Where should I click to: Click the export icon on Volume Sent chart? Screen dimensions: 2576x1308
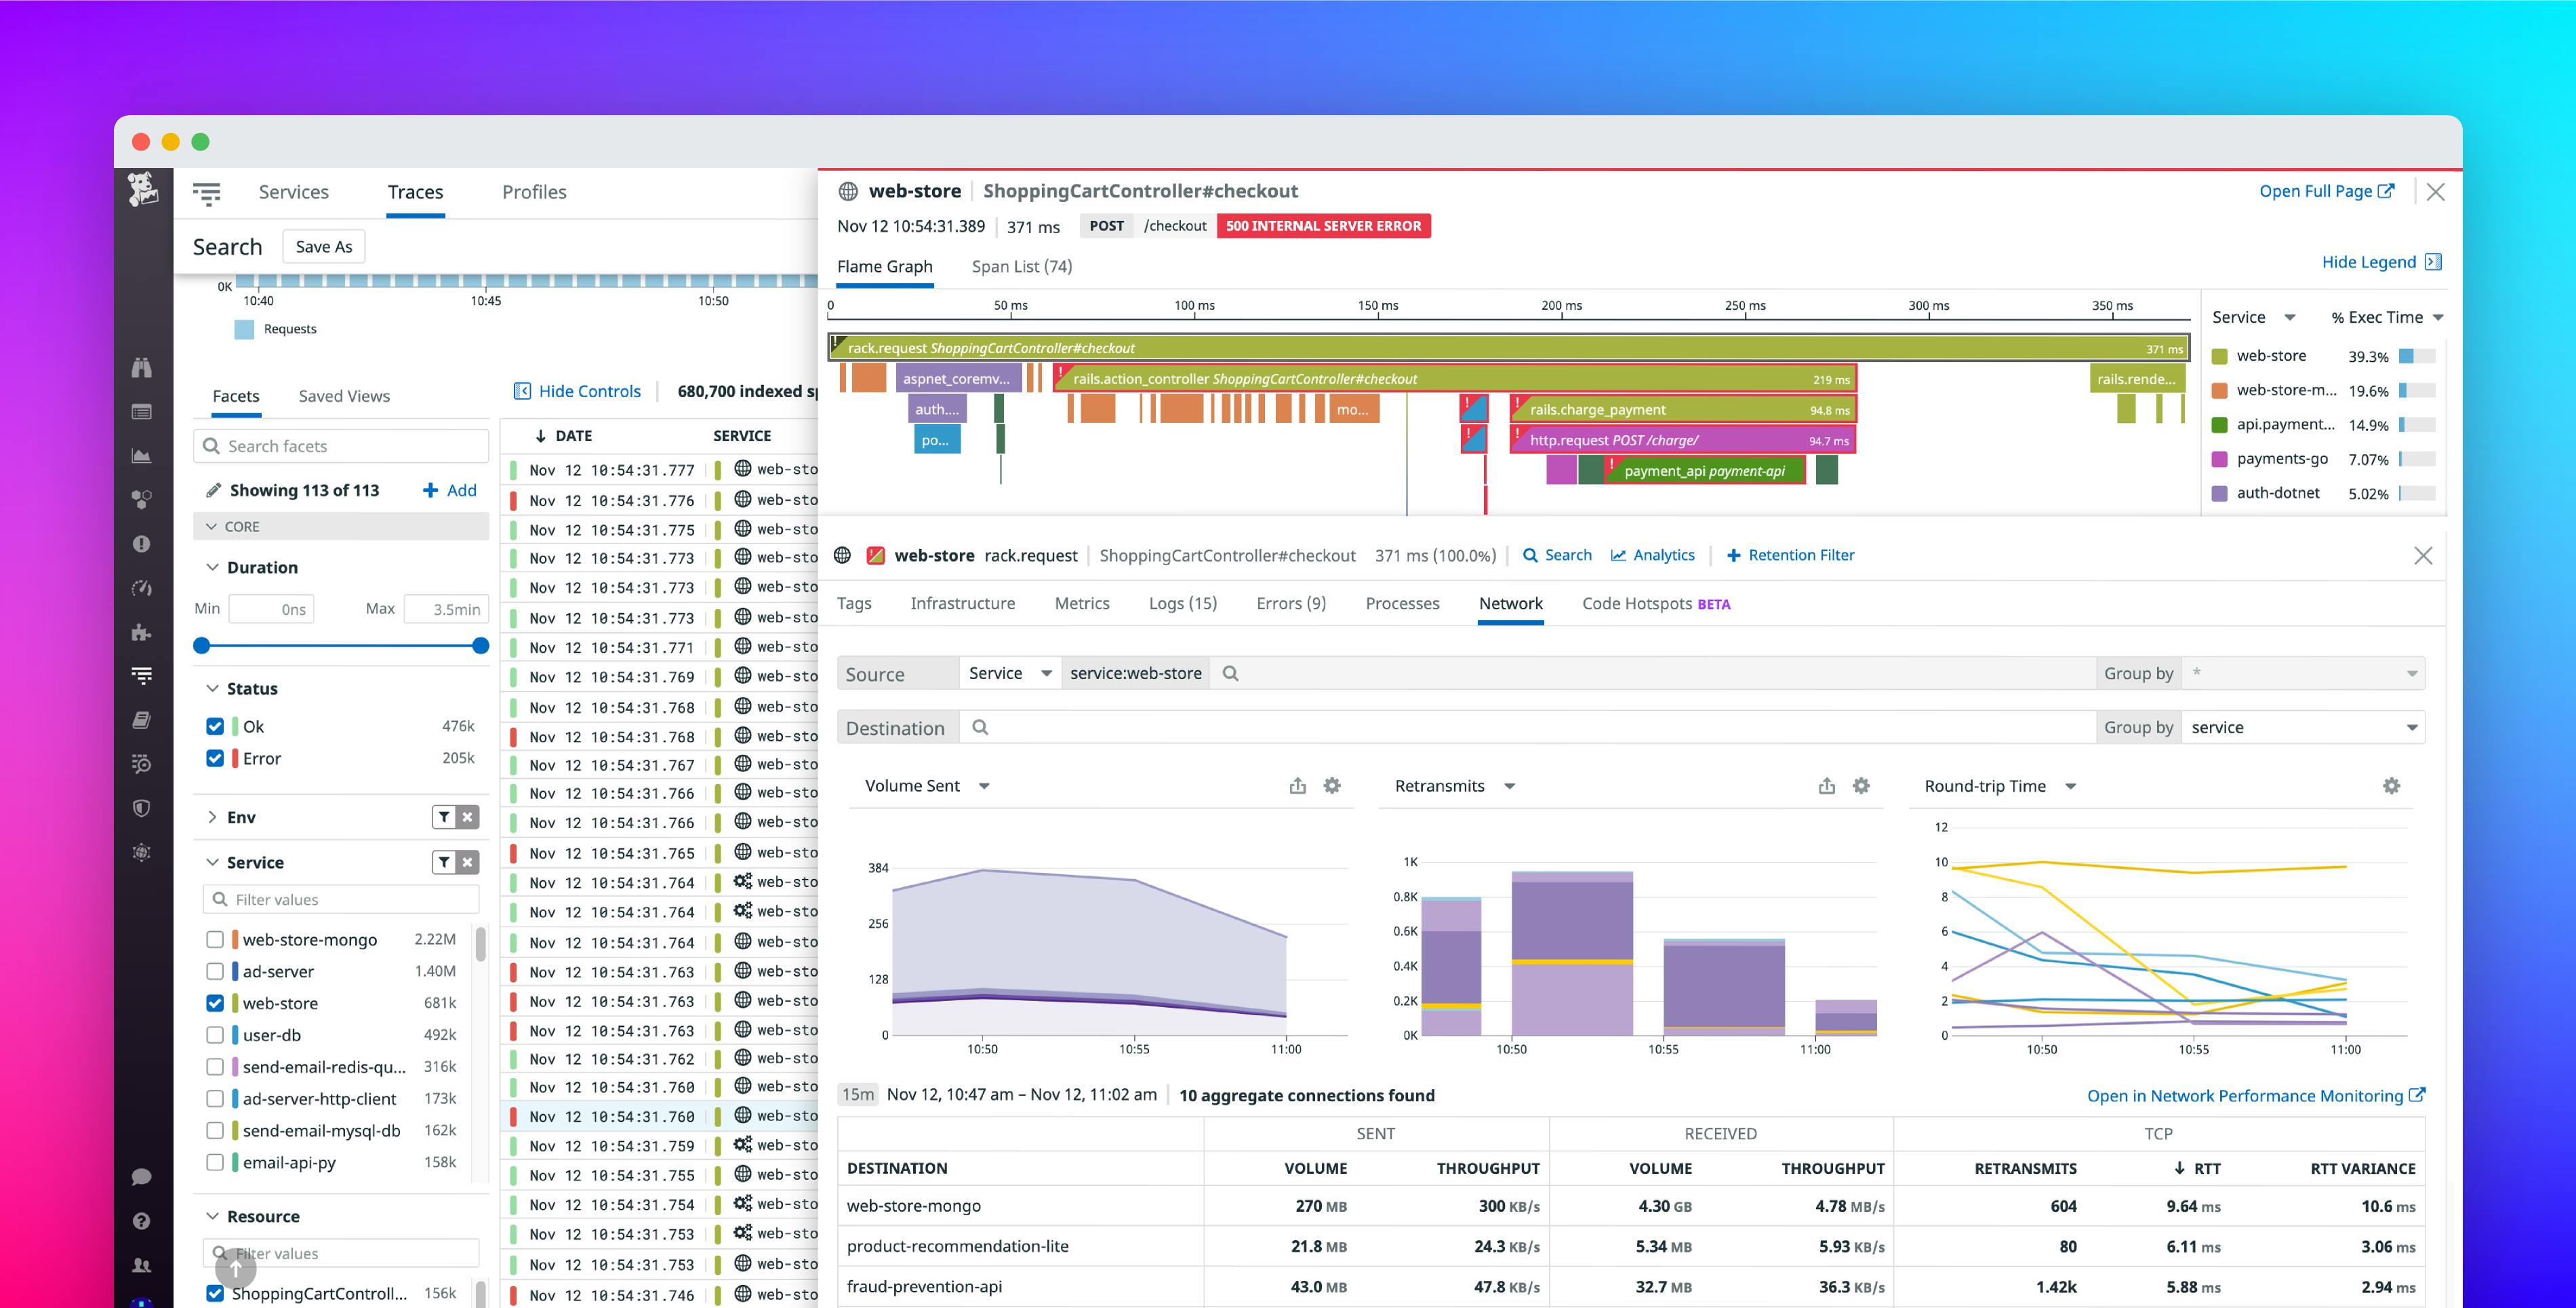pyautogui.click(x=1297, y=786)
